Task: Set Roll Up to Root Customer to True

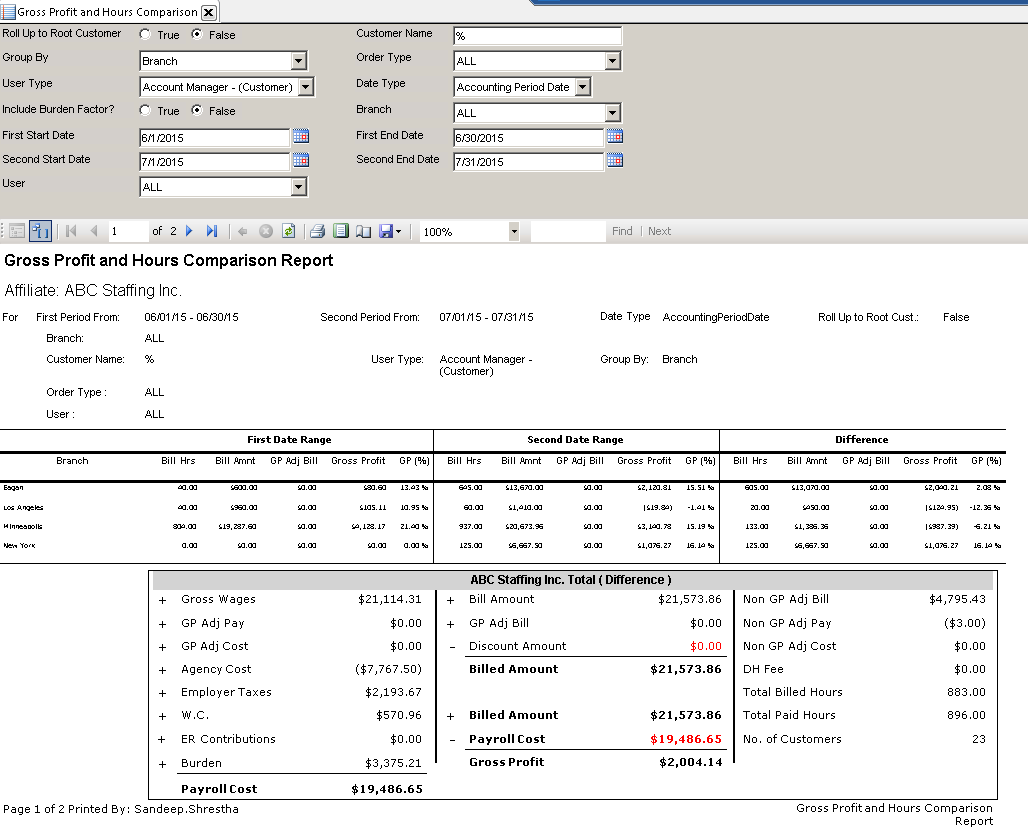Action: point(146,34)
